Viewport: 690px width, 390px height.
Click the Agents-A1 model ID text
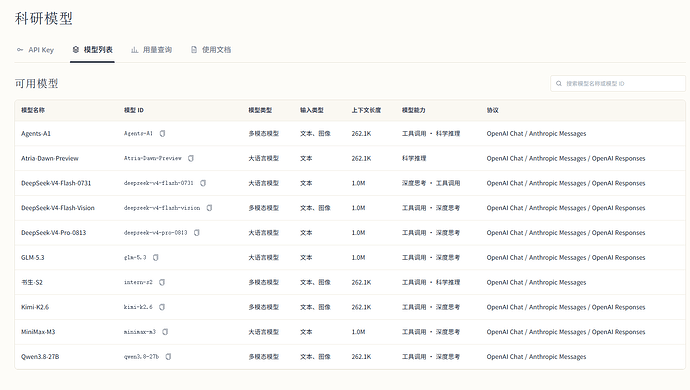tap(138, 133)
